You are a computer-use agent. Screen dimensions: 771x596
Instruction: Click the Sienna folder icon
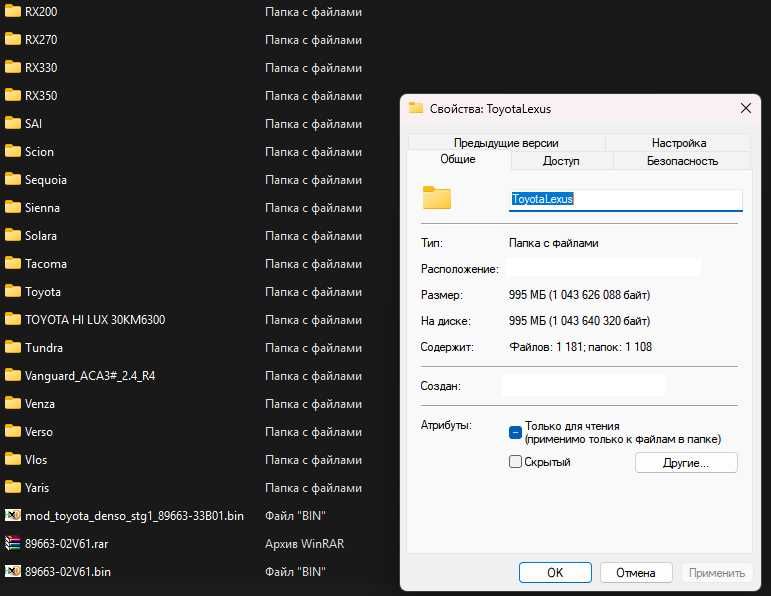point(13,207)
